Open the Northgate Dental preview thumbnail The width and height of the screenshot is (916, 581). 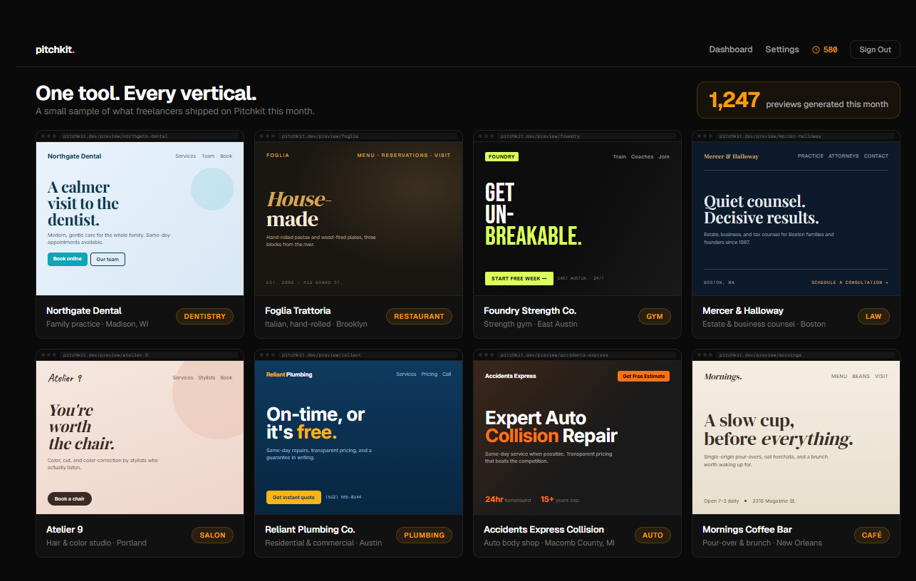point(140,218)
